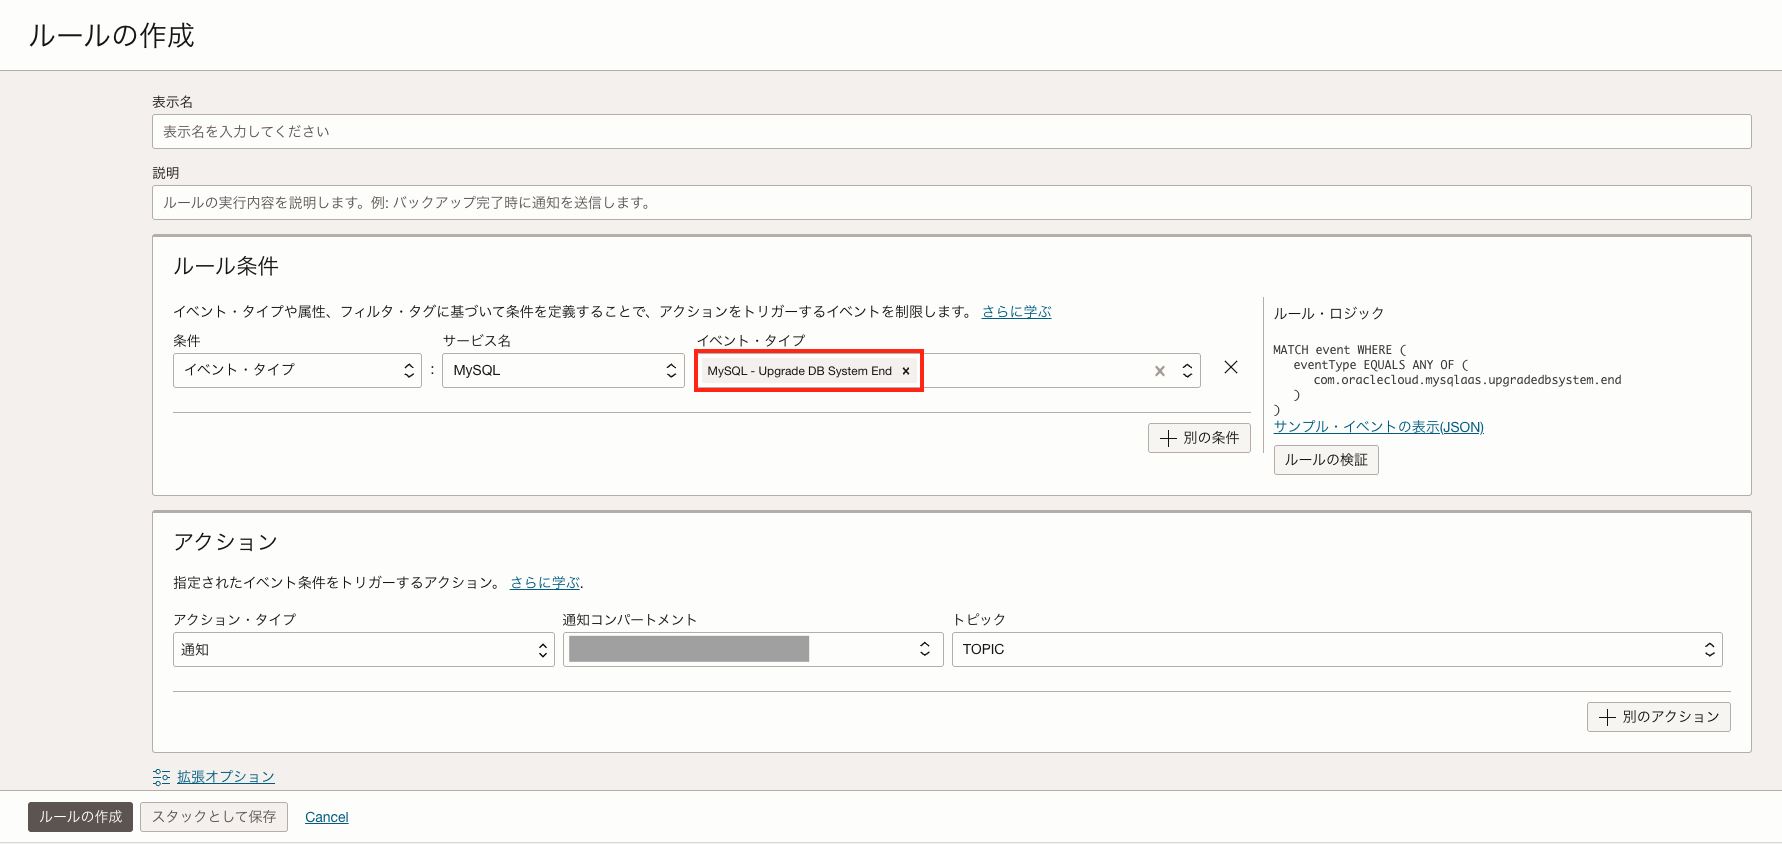Remove the MySQL - Upgrade DB System End tag

click(x=906, y=371)
